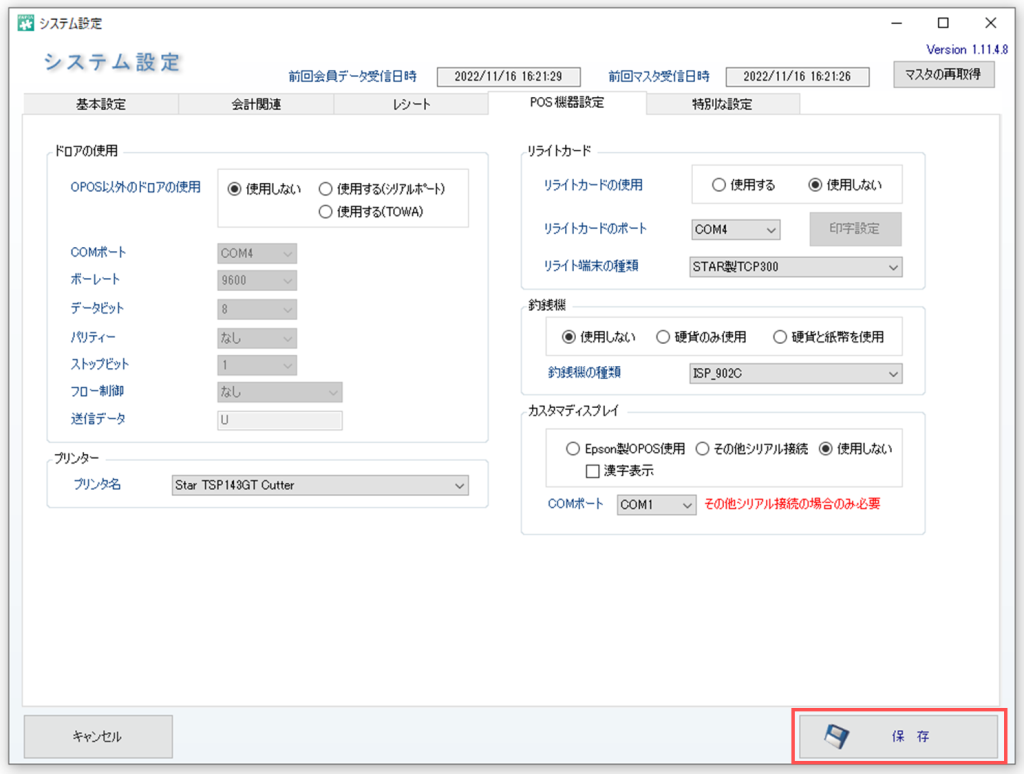The height and width of the screenshot is (774, 1024).
Task: Click the OPOS以外のドロアの使用 label
Action: pyautogui.click(x=136, y=187)
